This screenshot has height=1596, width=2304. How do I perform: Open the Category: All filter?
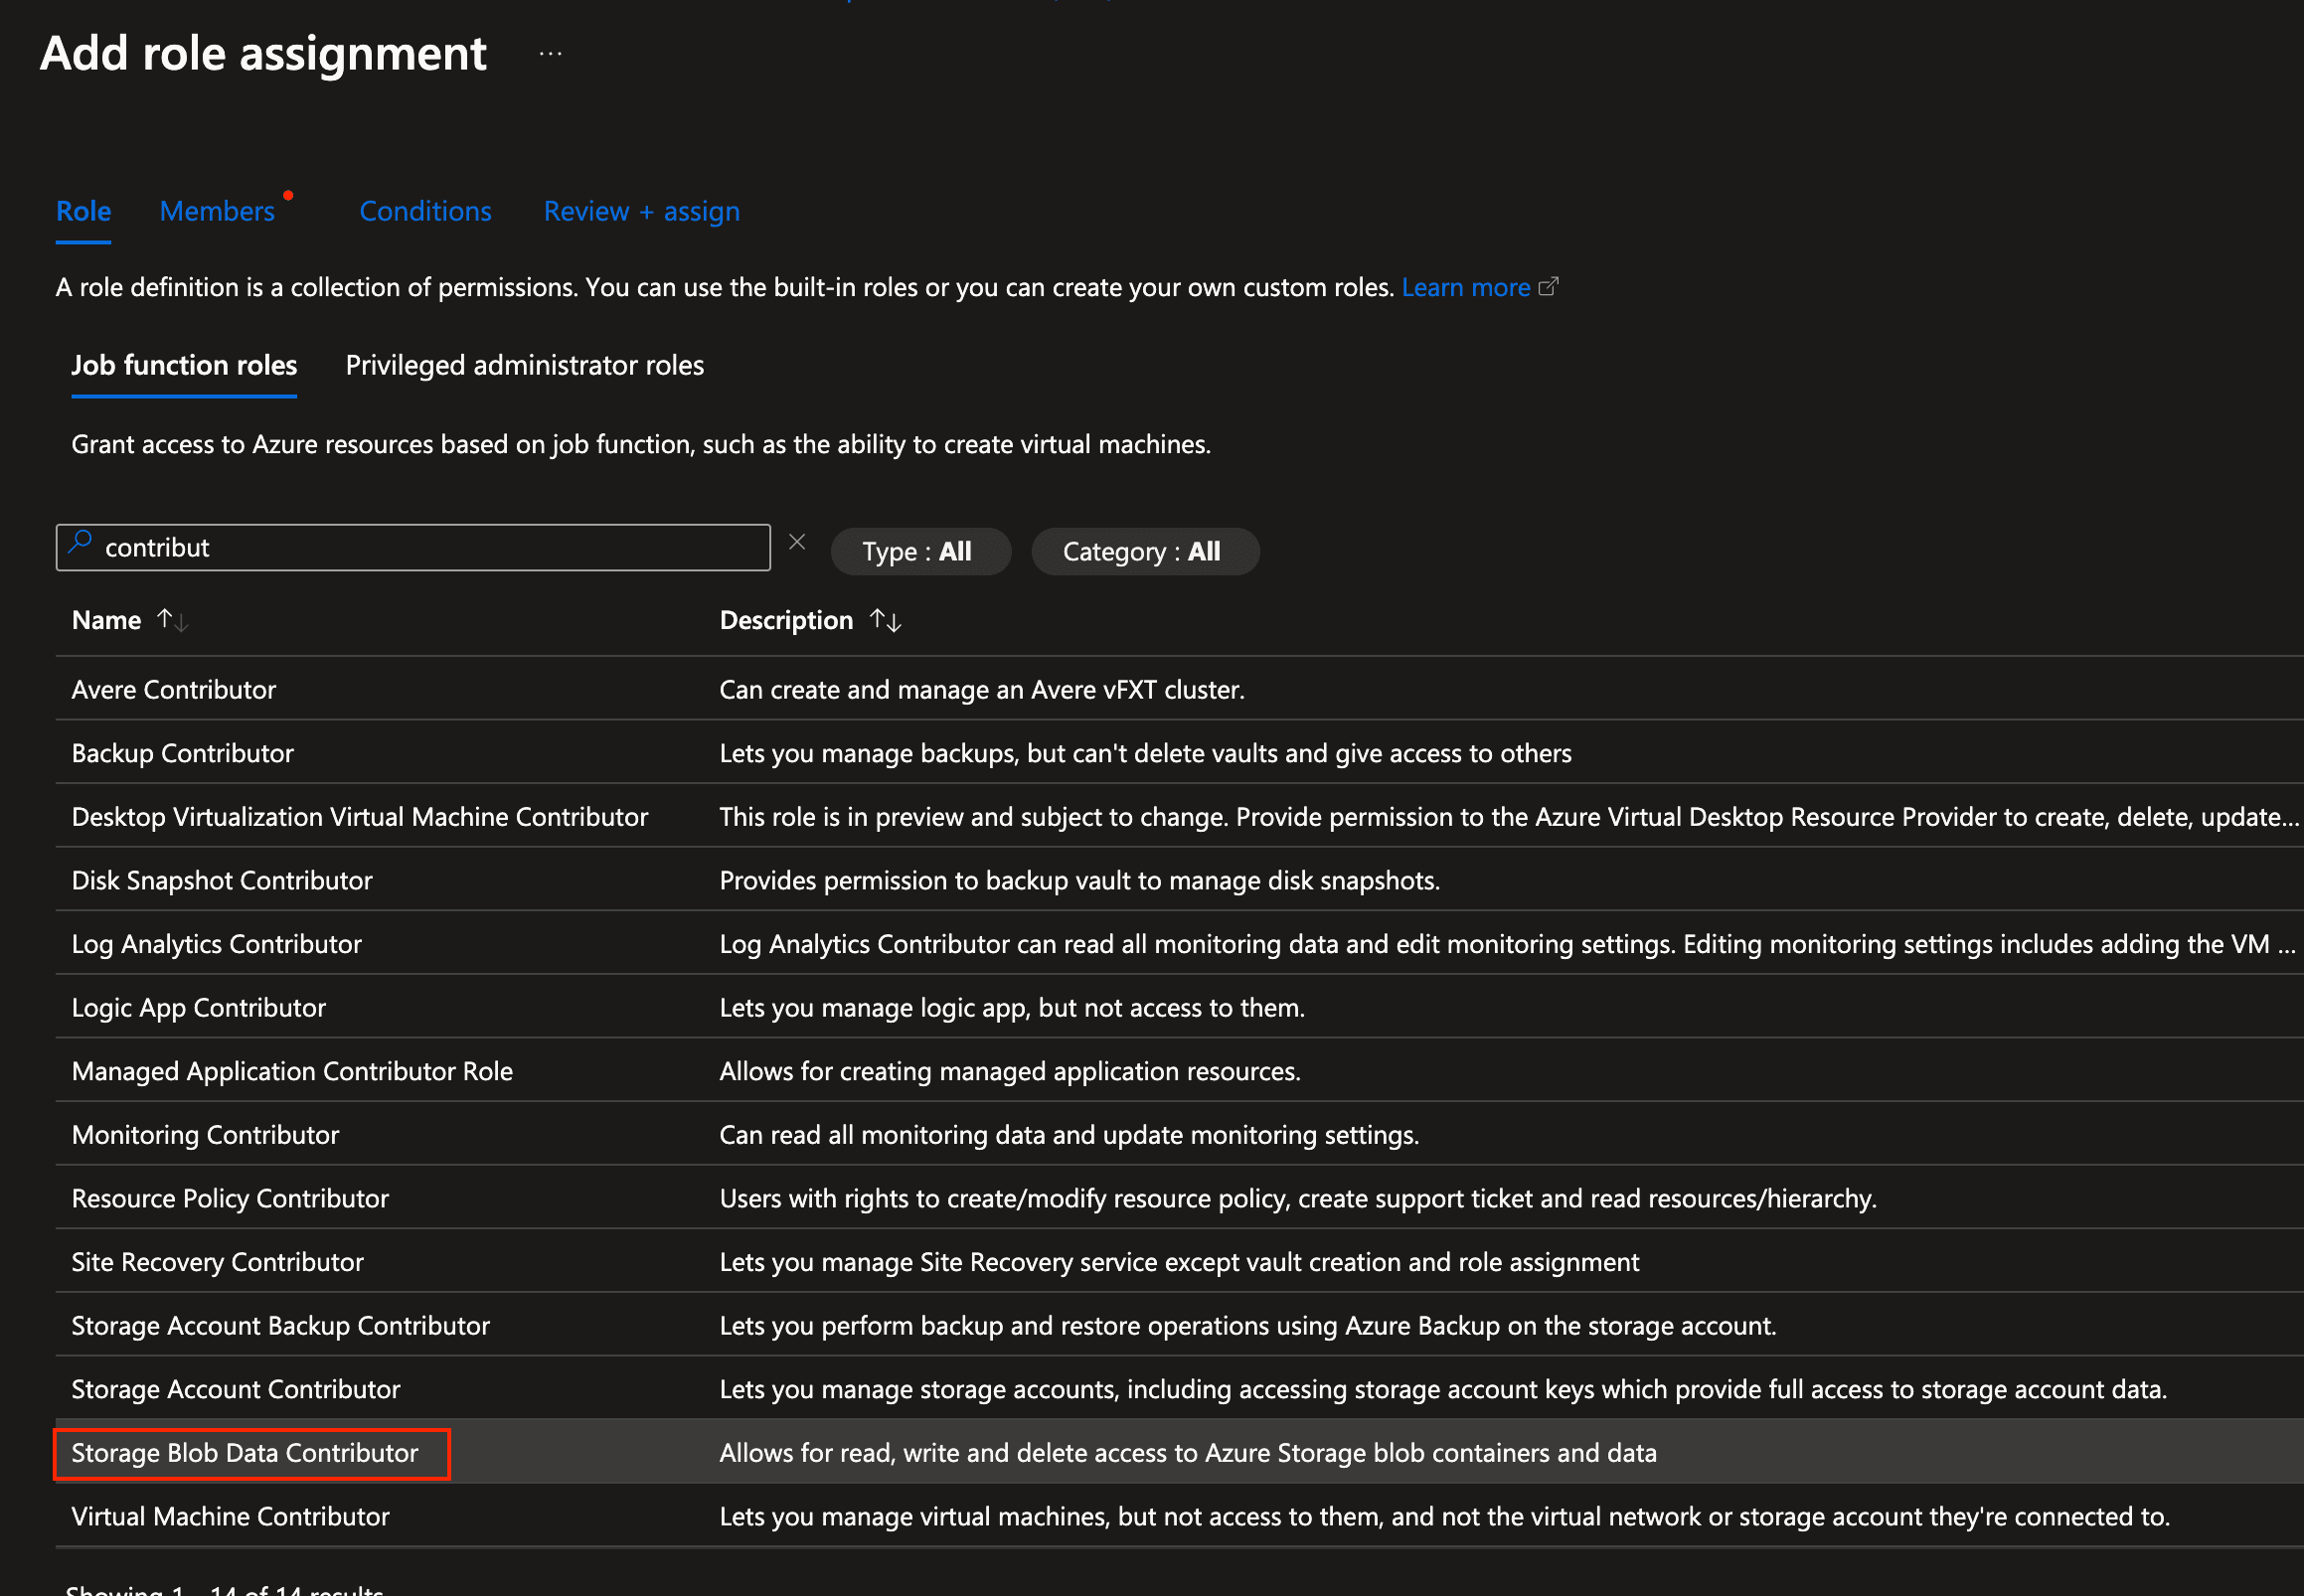pos(1144,551)
